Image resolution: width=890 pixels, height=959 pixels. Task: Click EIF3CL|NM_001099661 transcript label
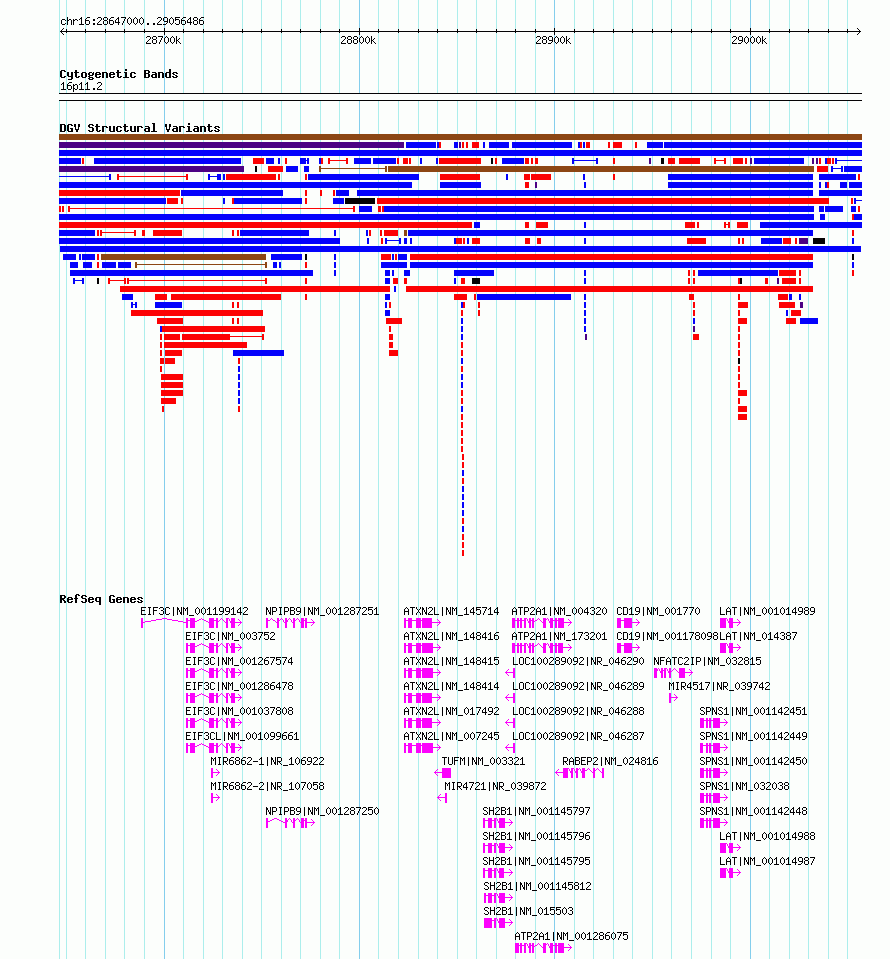click(x=242, y=736)
